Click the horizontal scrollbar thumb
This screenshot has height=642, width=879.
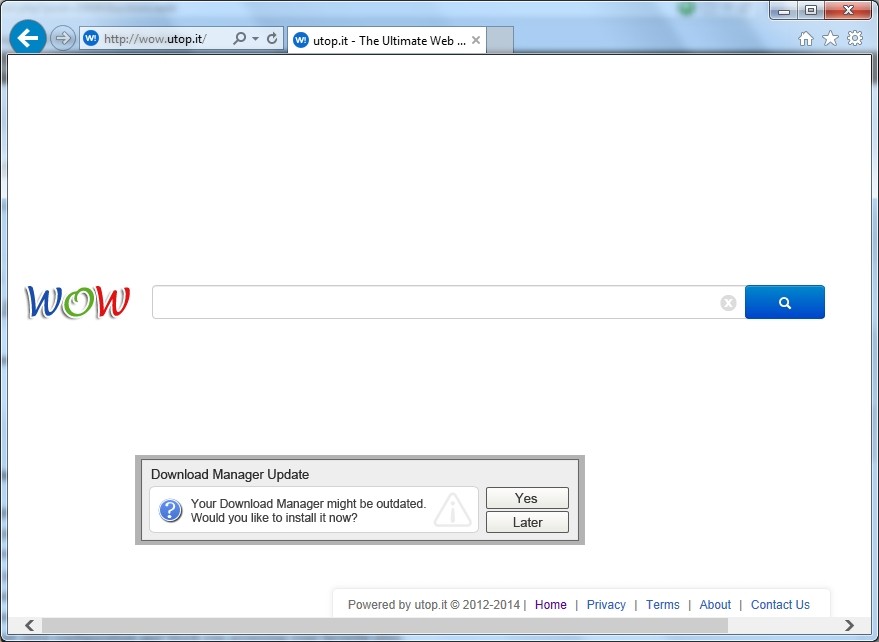[385, 625]
